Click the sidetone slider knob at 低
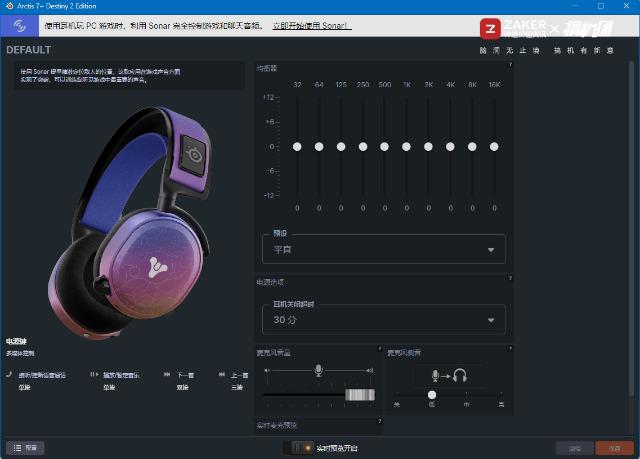The image size is (640, 459). point(432,395)
